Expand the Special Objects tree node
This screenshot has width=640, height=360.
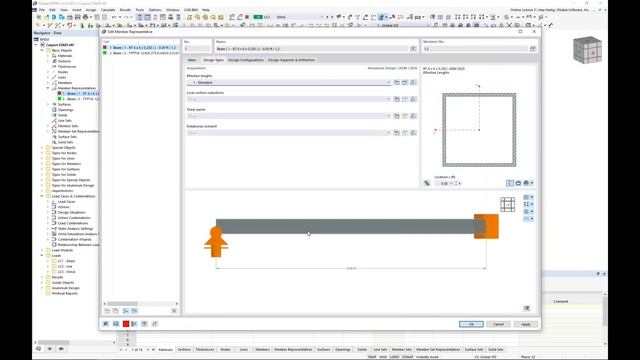click(x=42, y=148)
